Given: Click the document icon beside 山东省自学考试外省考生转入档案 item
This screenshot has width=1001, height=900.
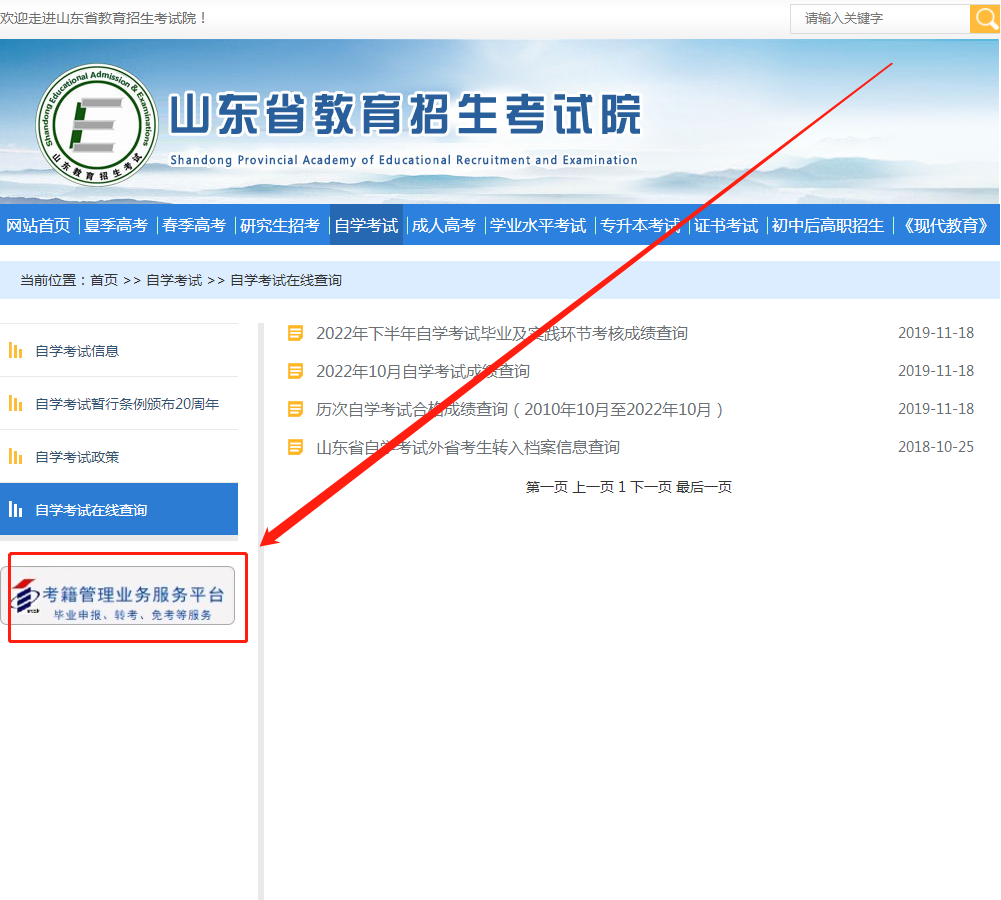Looking at the screenshot, I should pos(295,447).
